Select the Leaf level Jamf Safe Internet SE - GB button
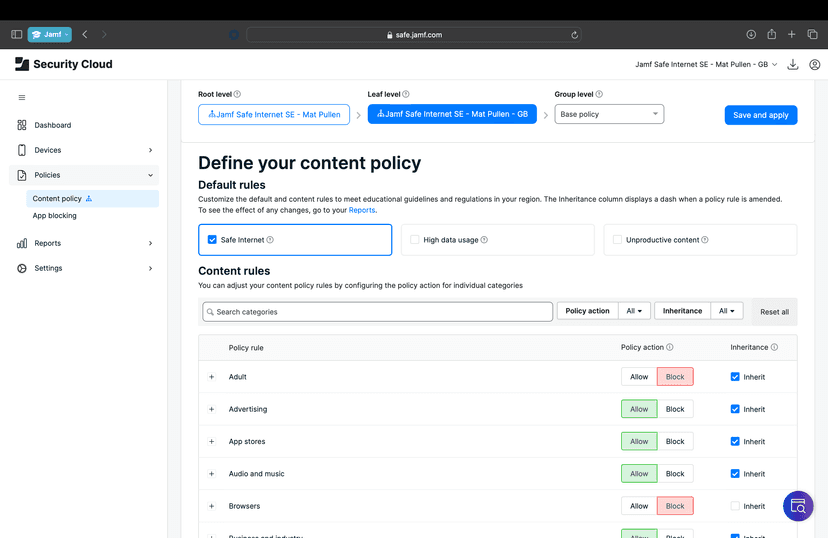Viewport: 828px width, 538px height. [452, 114]
